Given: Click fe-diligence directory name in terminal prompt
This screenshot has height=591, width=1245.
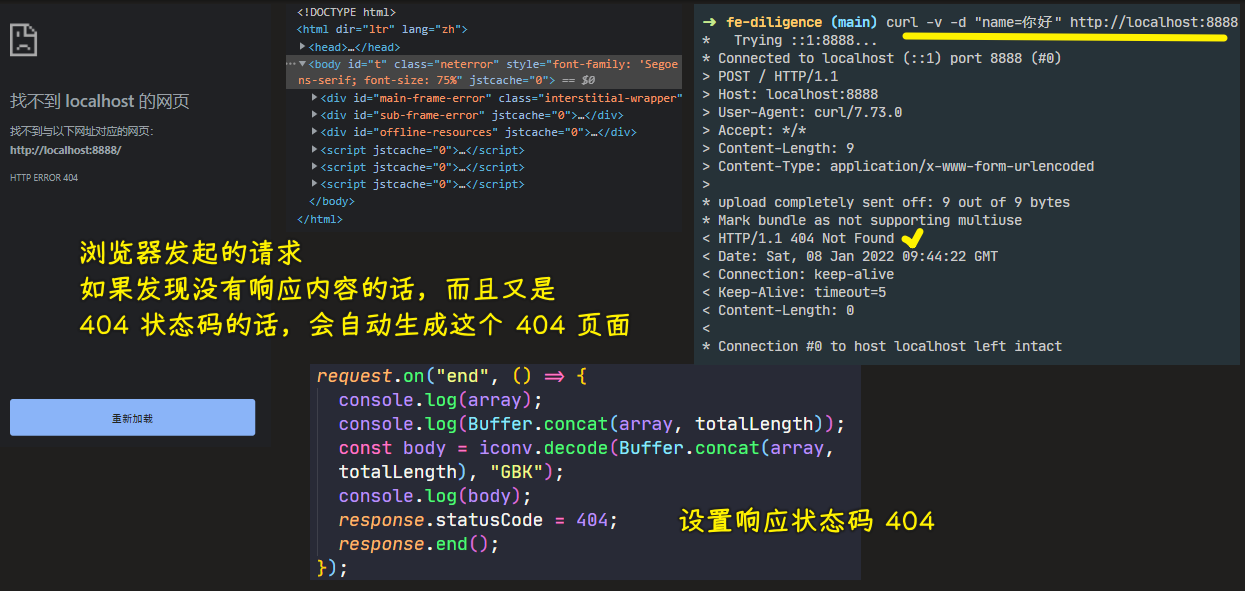Looking at the screenshot, I should [x=774, y=22].
